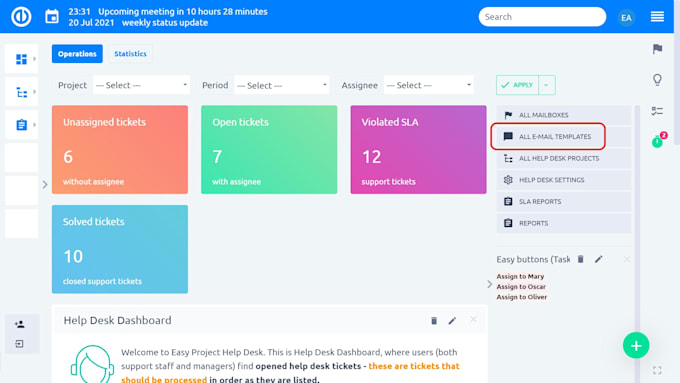Open the hamburger menu icon
The width and height of the screenshot is (680, 383).
(657, 17)
